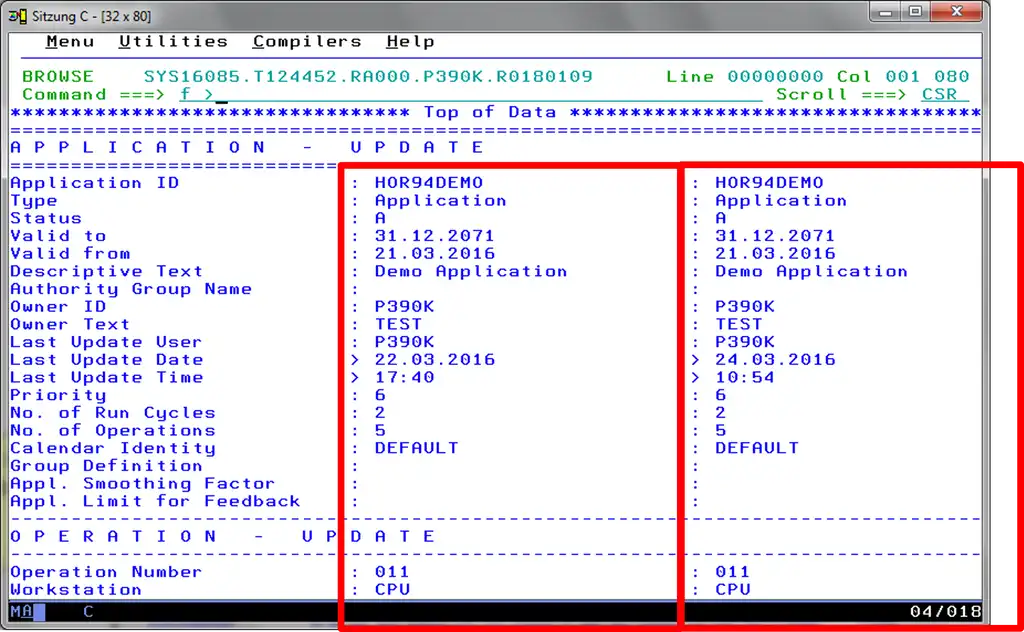Click the 'Col 001 080' indicator

(x=903, y=76)
